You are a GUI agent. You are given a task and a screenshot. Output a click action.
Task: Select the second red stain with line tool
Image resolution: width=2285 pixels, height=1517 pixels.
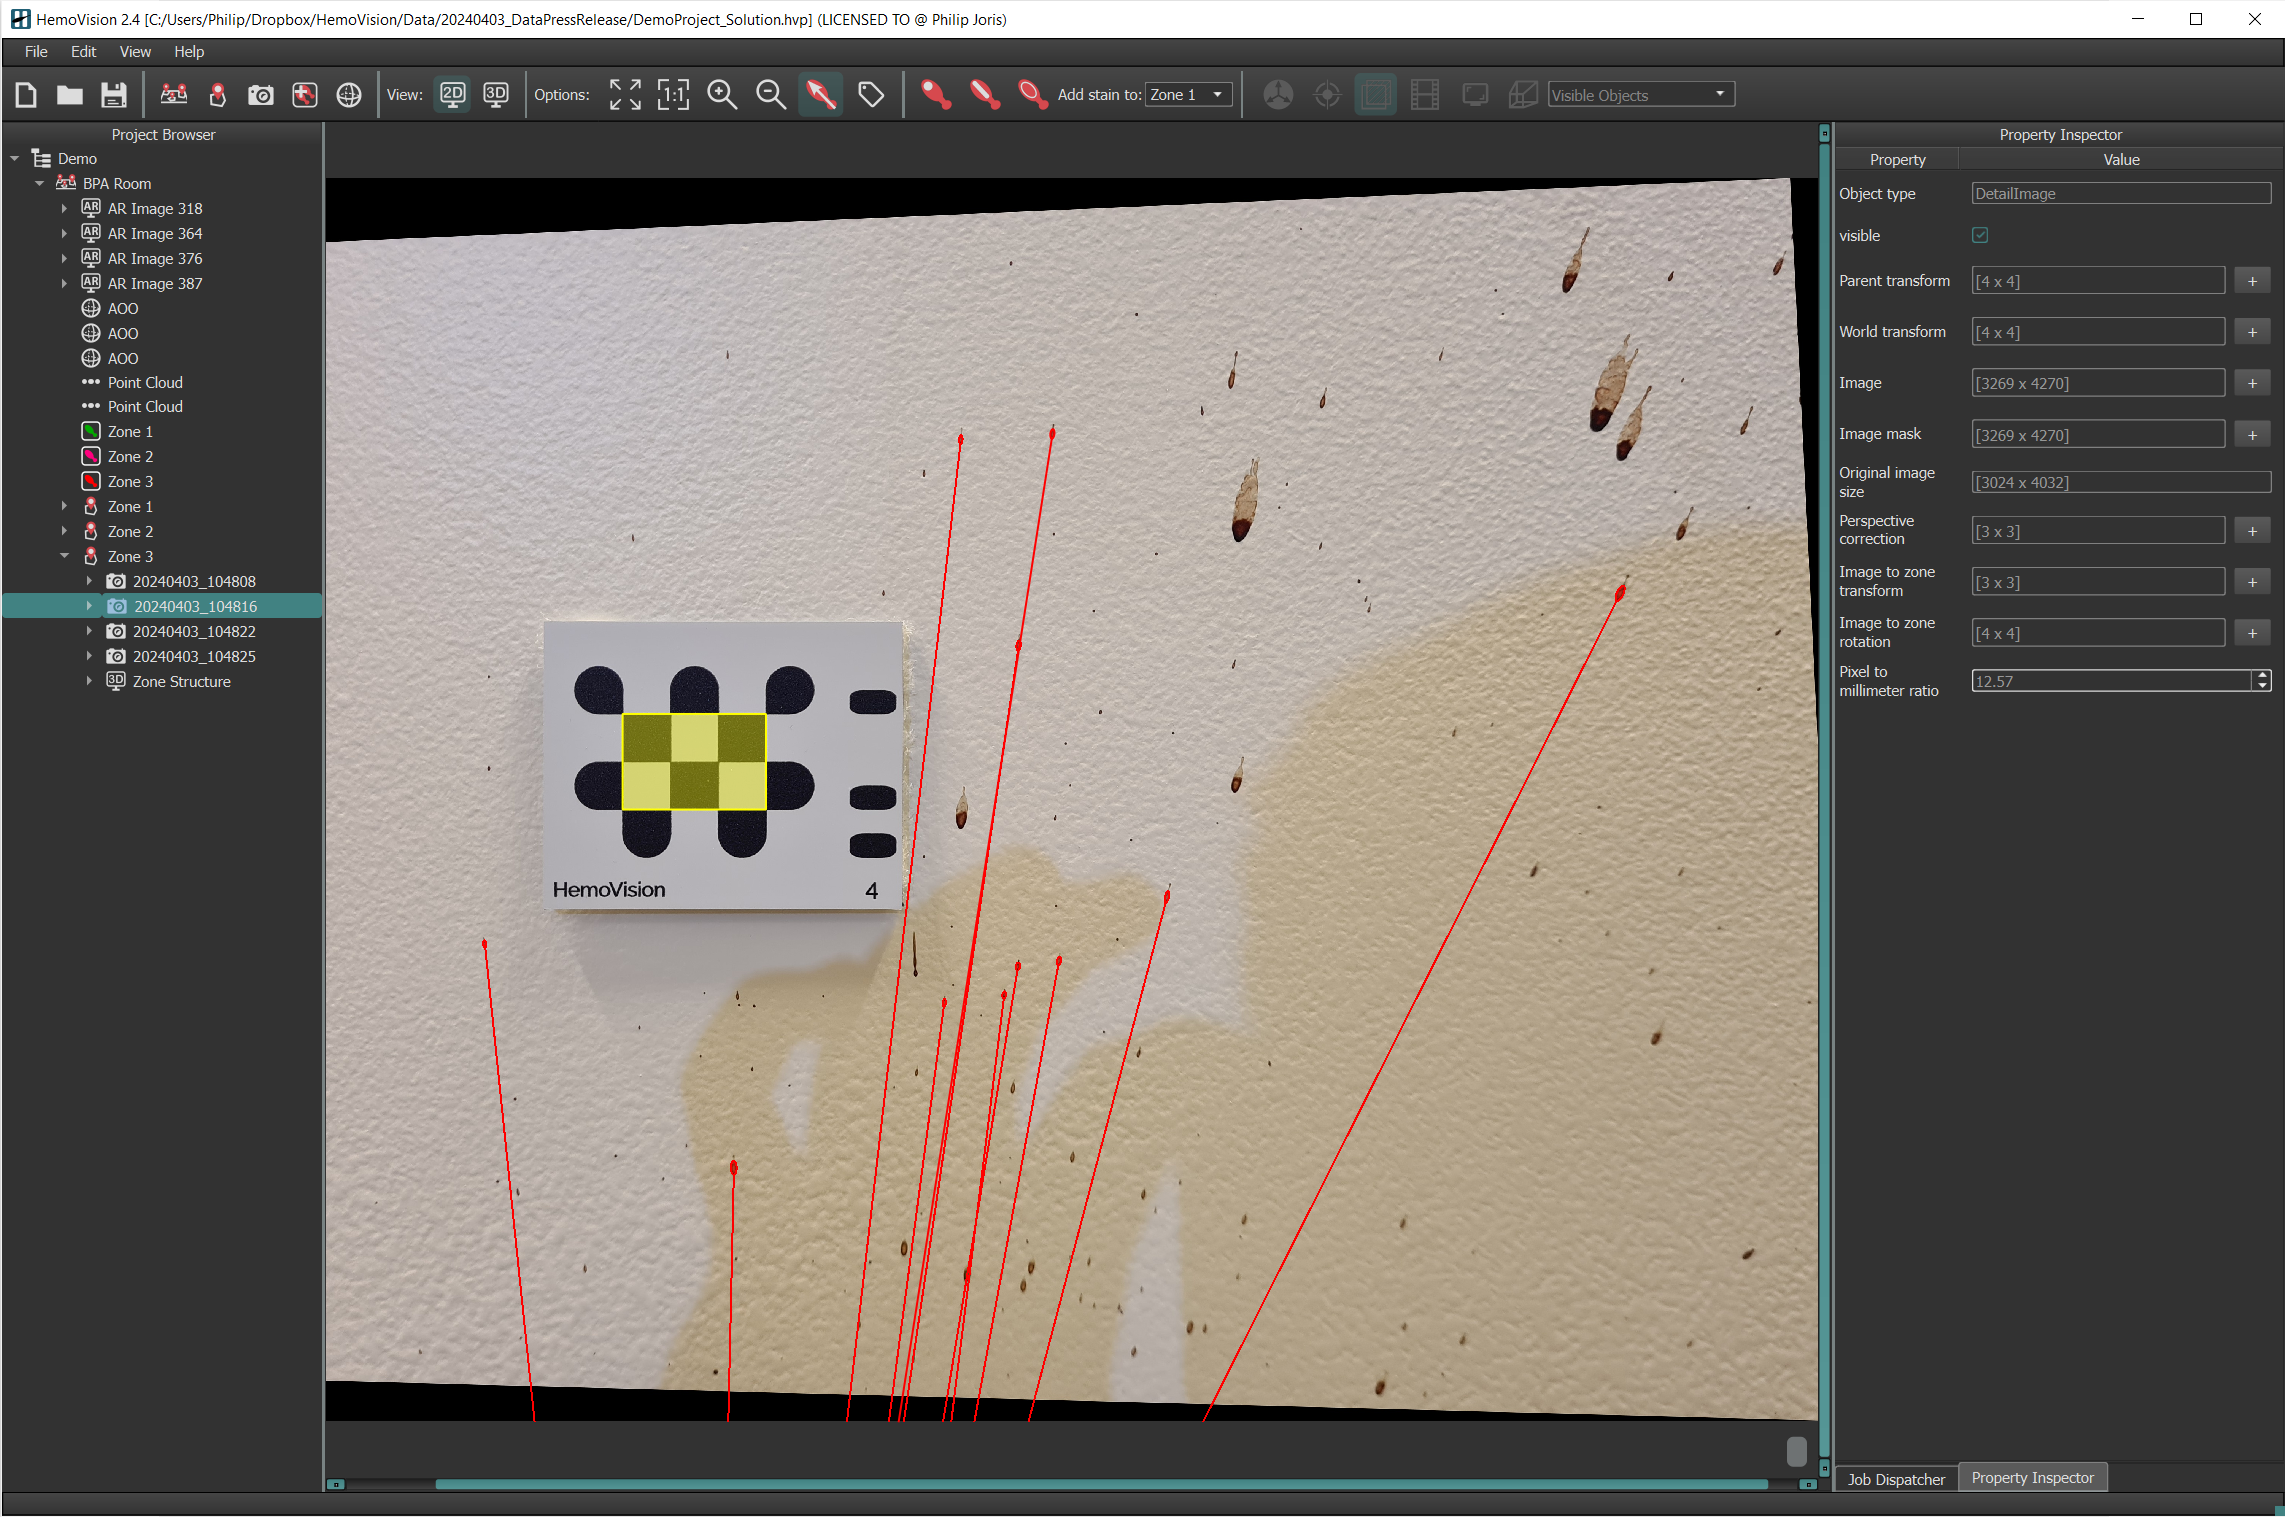[984, 95]
